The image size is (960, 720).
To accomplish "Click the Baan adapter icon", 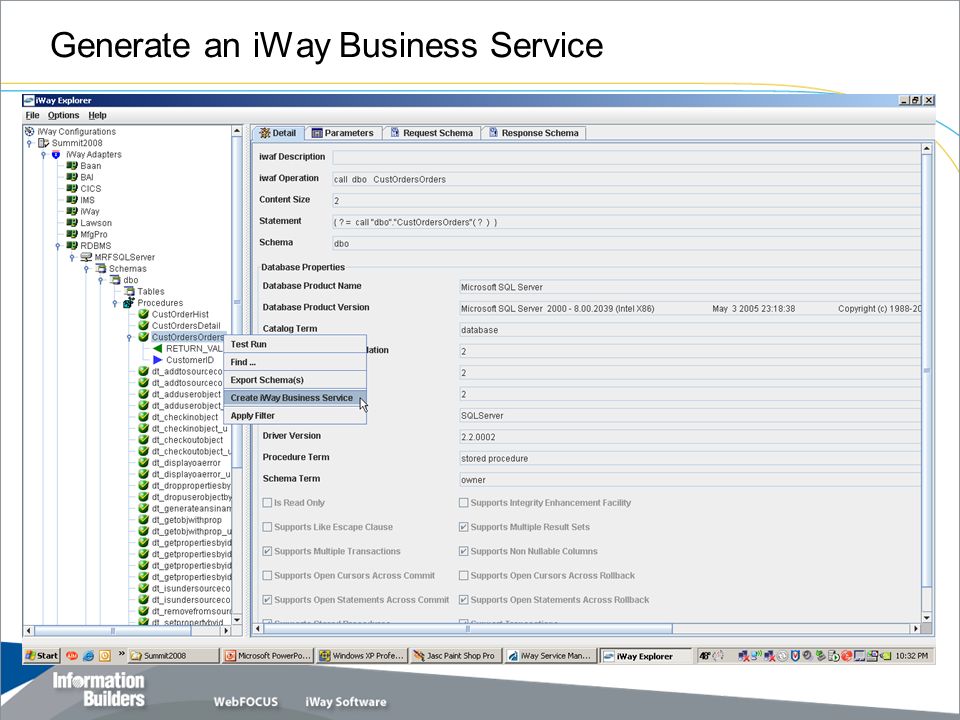I will [72, 165].
